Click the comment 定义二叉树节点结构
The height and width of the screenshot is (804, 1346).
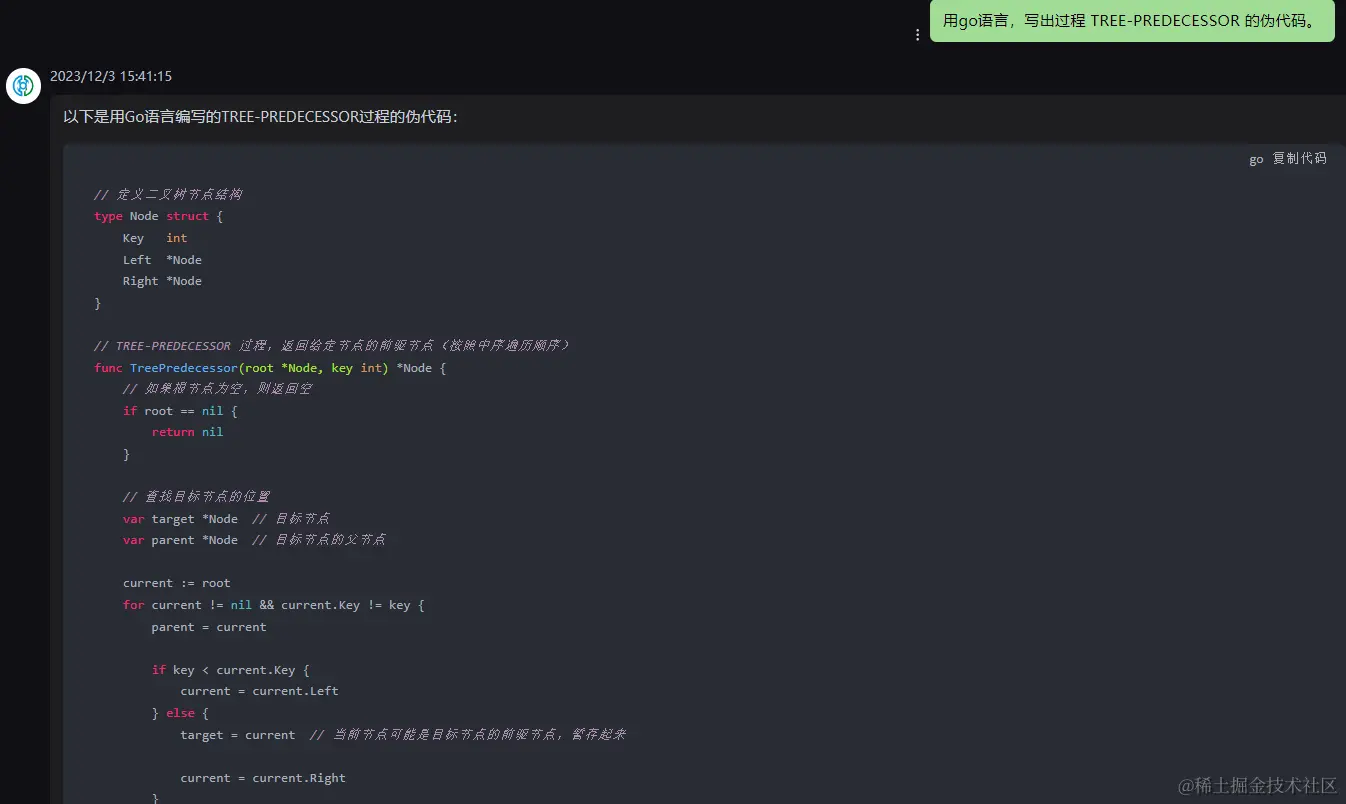[x=168, y=194]
